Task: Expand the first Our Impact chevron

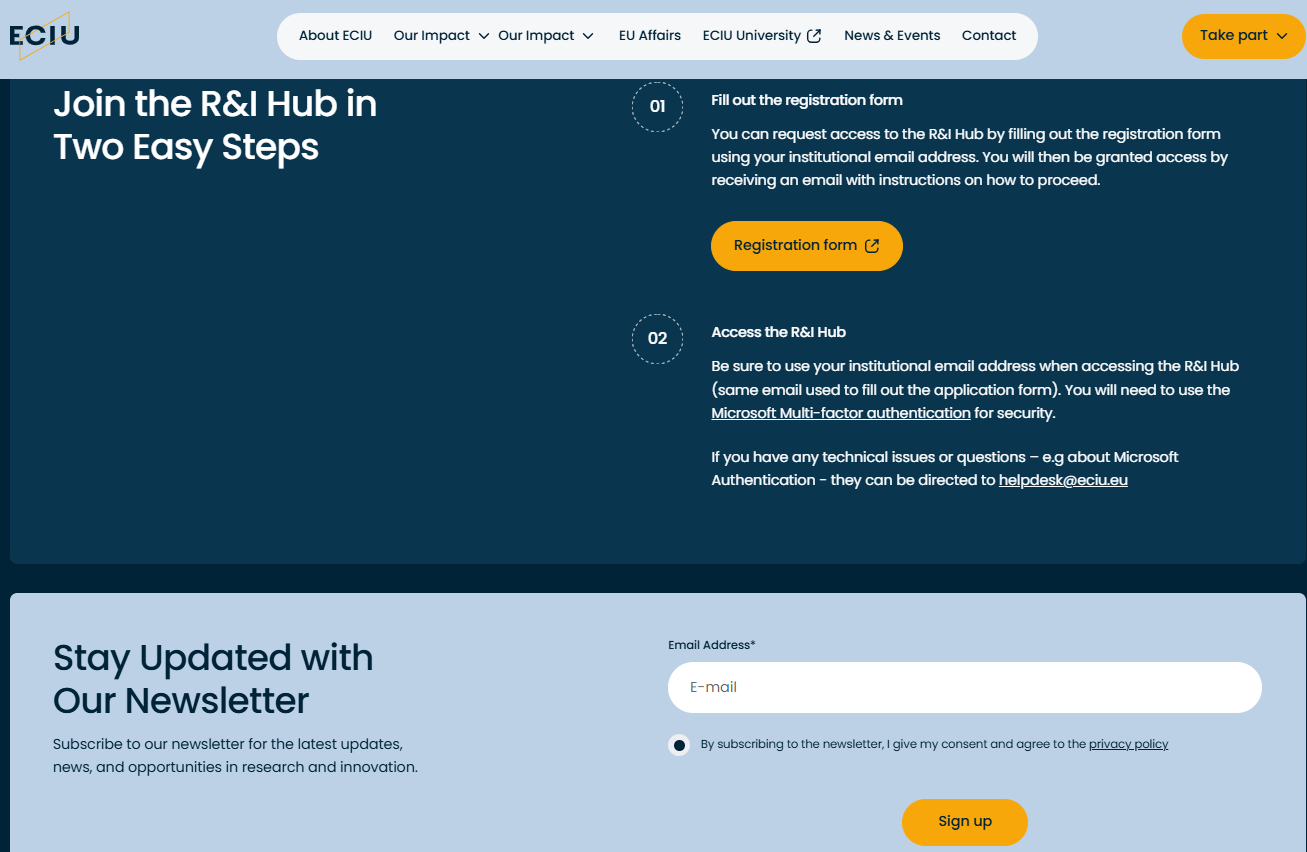Action: 484,36
